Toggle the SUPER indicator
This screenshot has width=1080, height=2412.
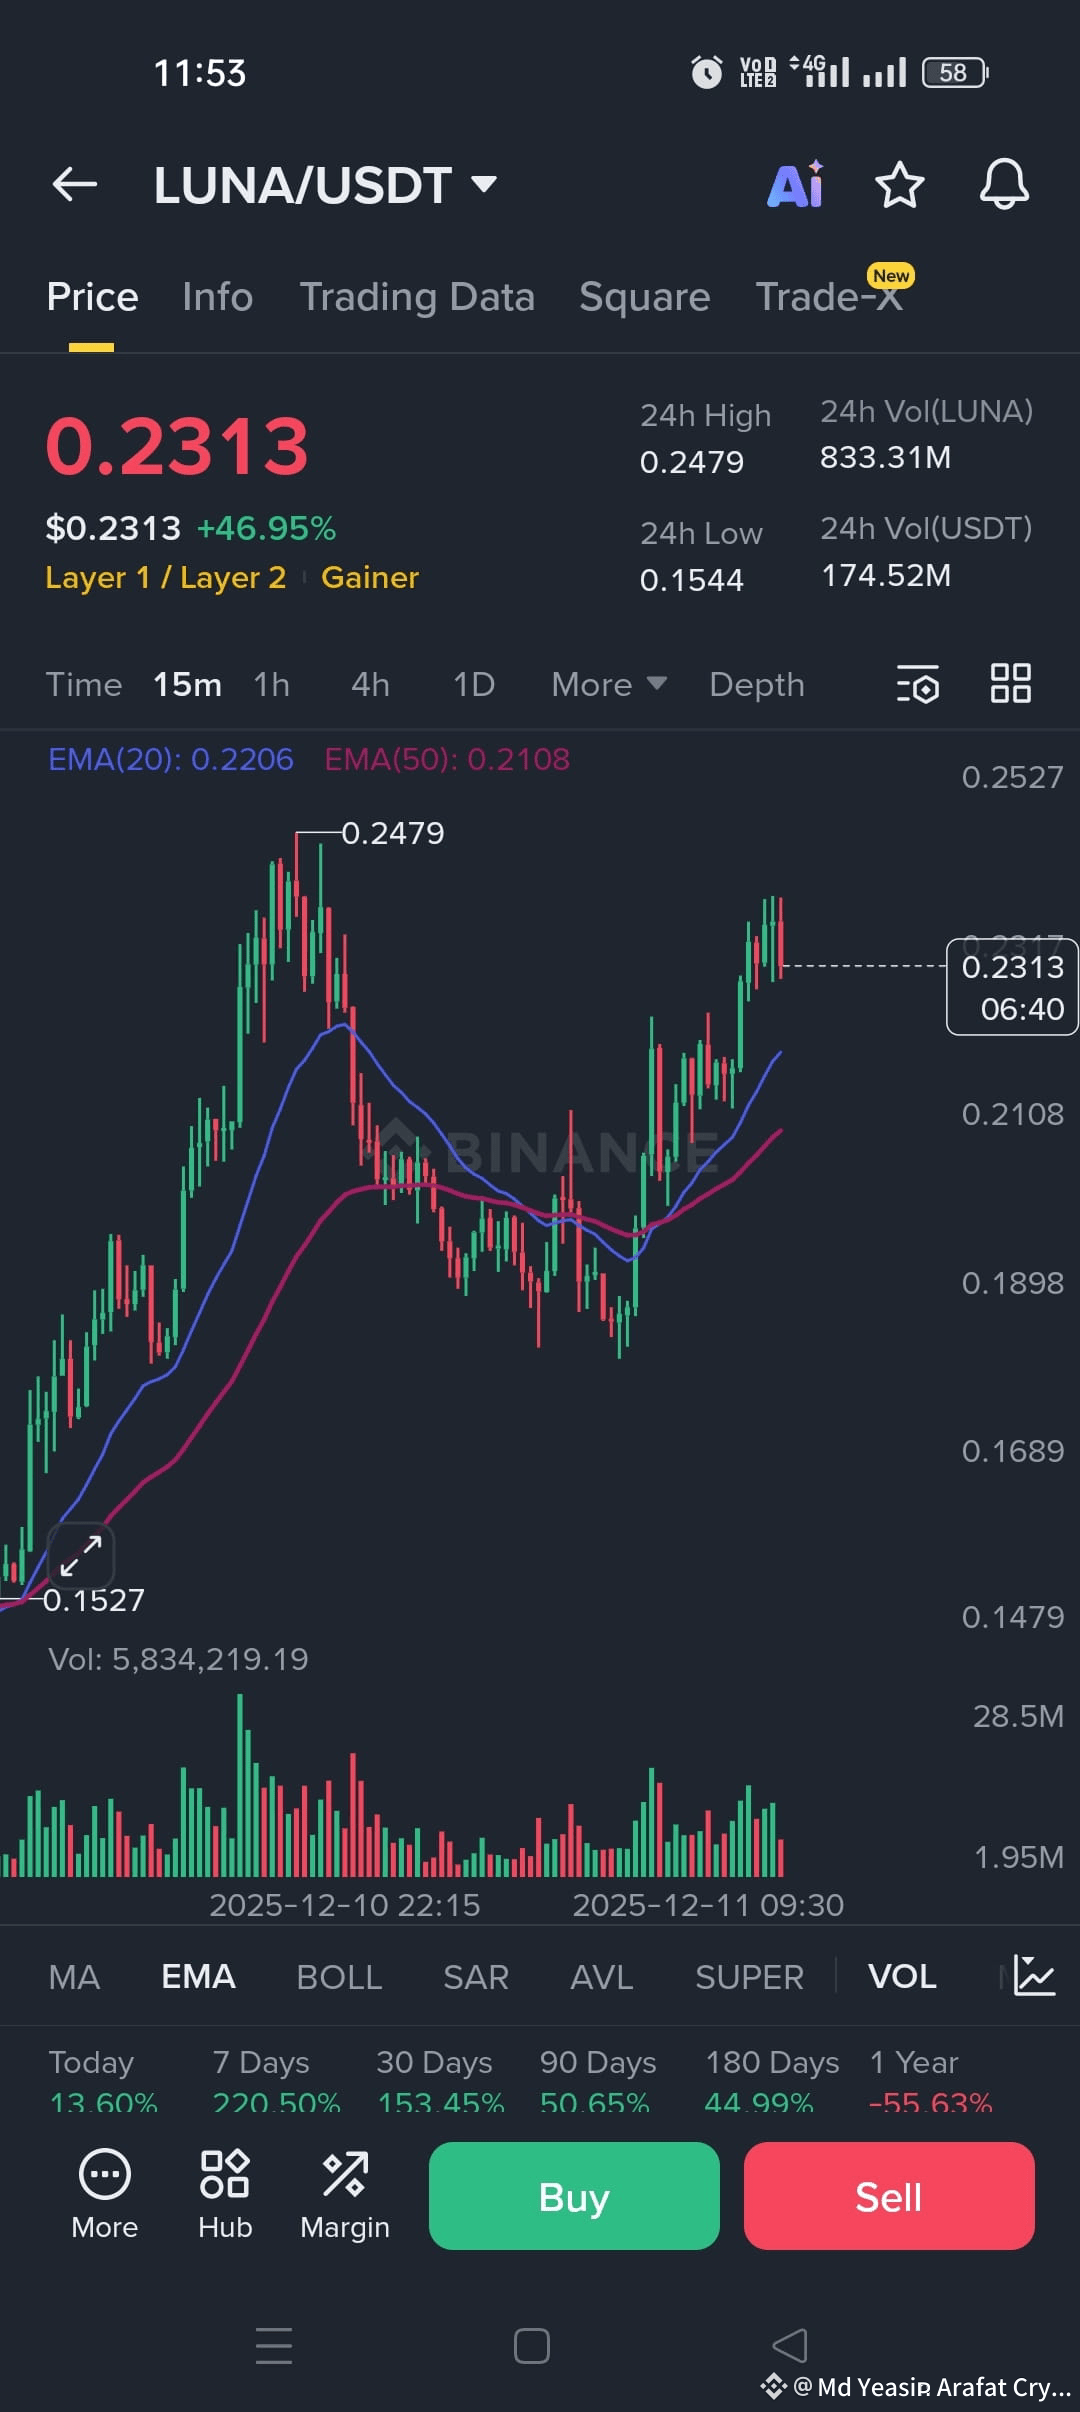[x=749, y=1976]
